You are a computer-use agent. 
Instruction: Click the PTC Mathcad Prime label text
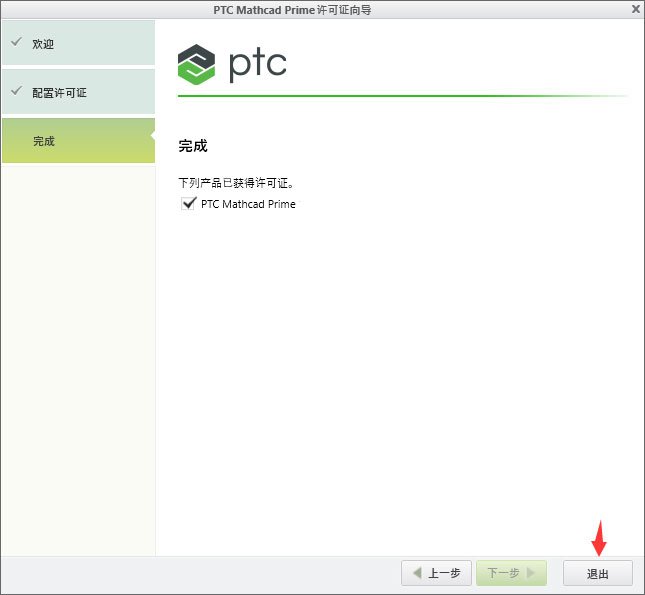point(248,204)
